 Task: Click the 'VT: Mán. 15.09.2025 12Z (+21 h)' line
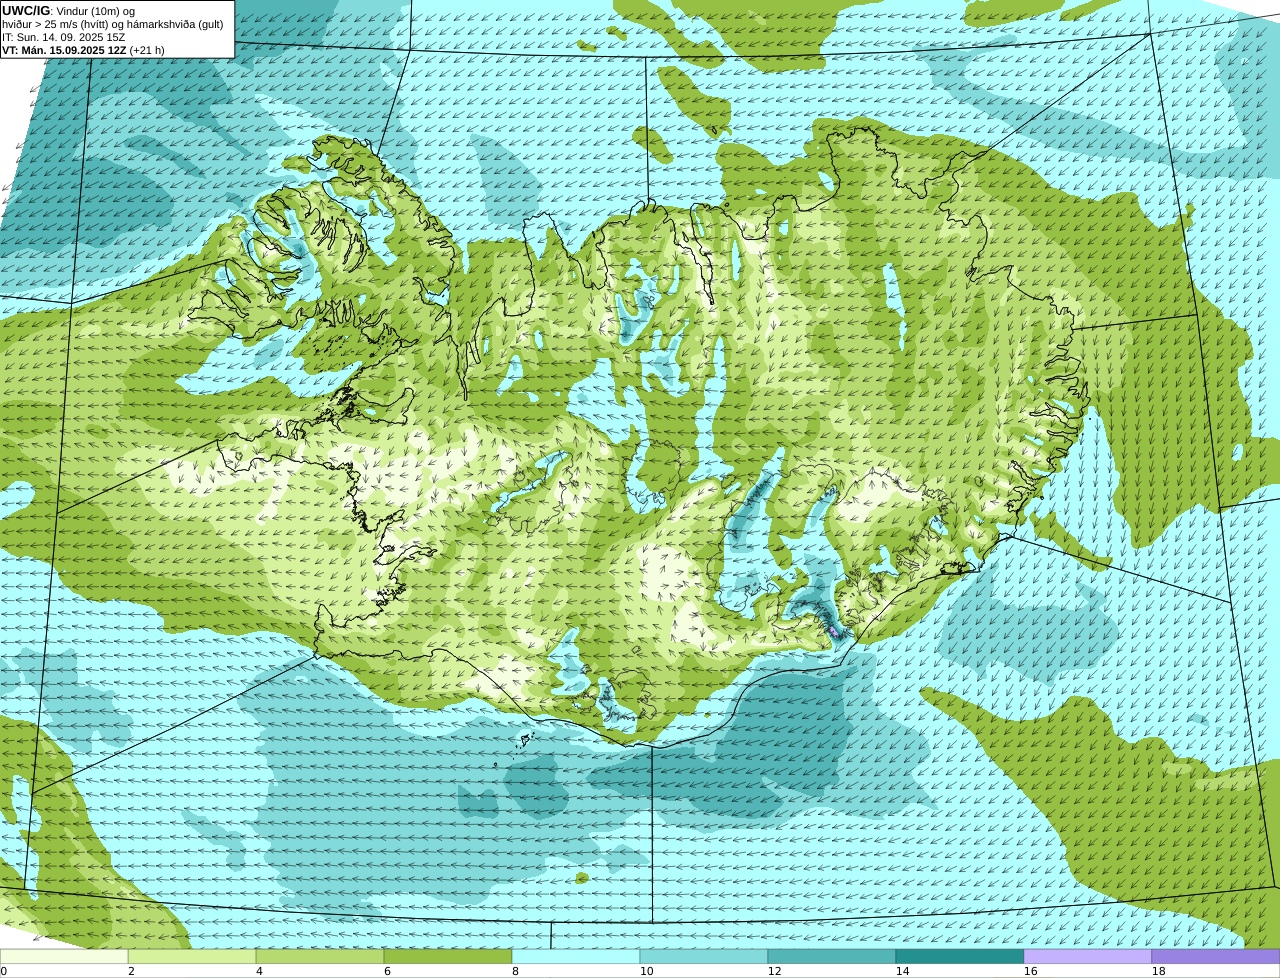pos(84,50)
